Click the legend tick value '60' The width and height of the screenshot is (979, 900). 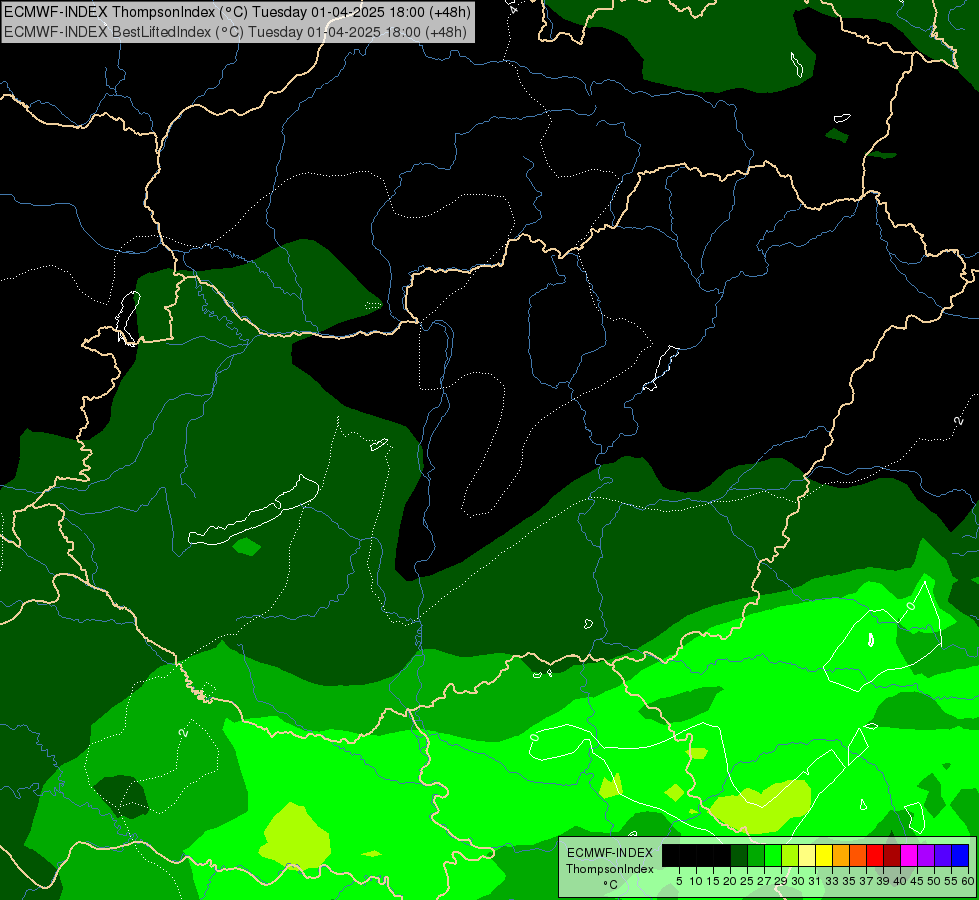click(968, 881)
